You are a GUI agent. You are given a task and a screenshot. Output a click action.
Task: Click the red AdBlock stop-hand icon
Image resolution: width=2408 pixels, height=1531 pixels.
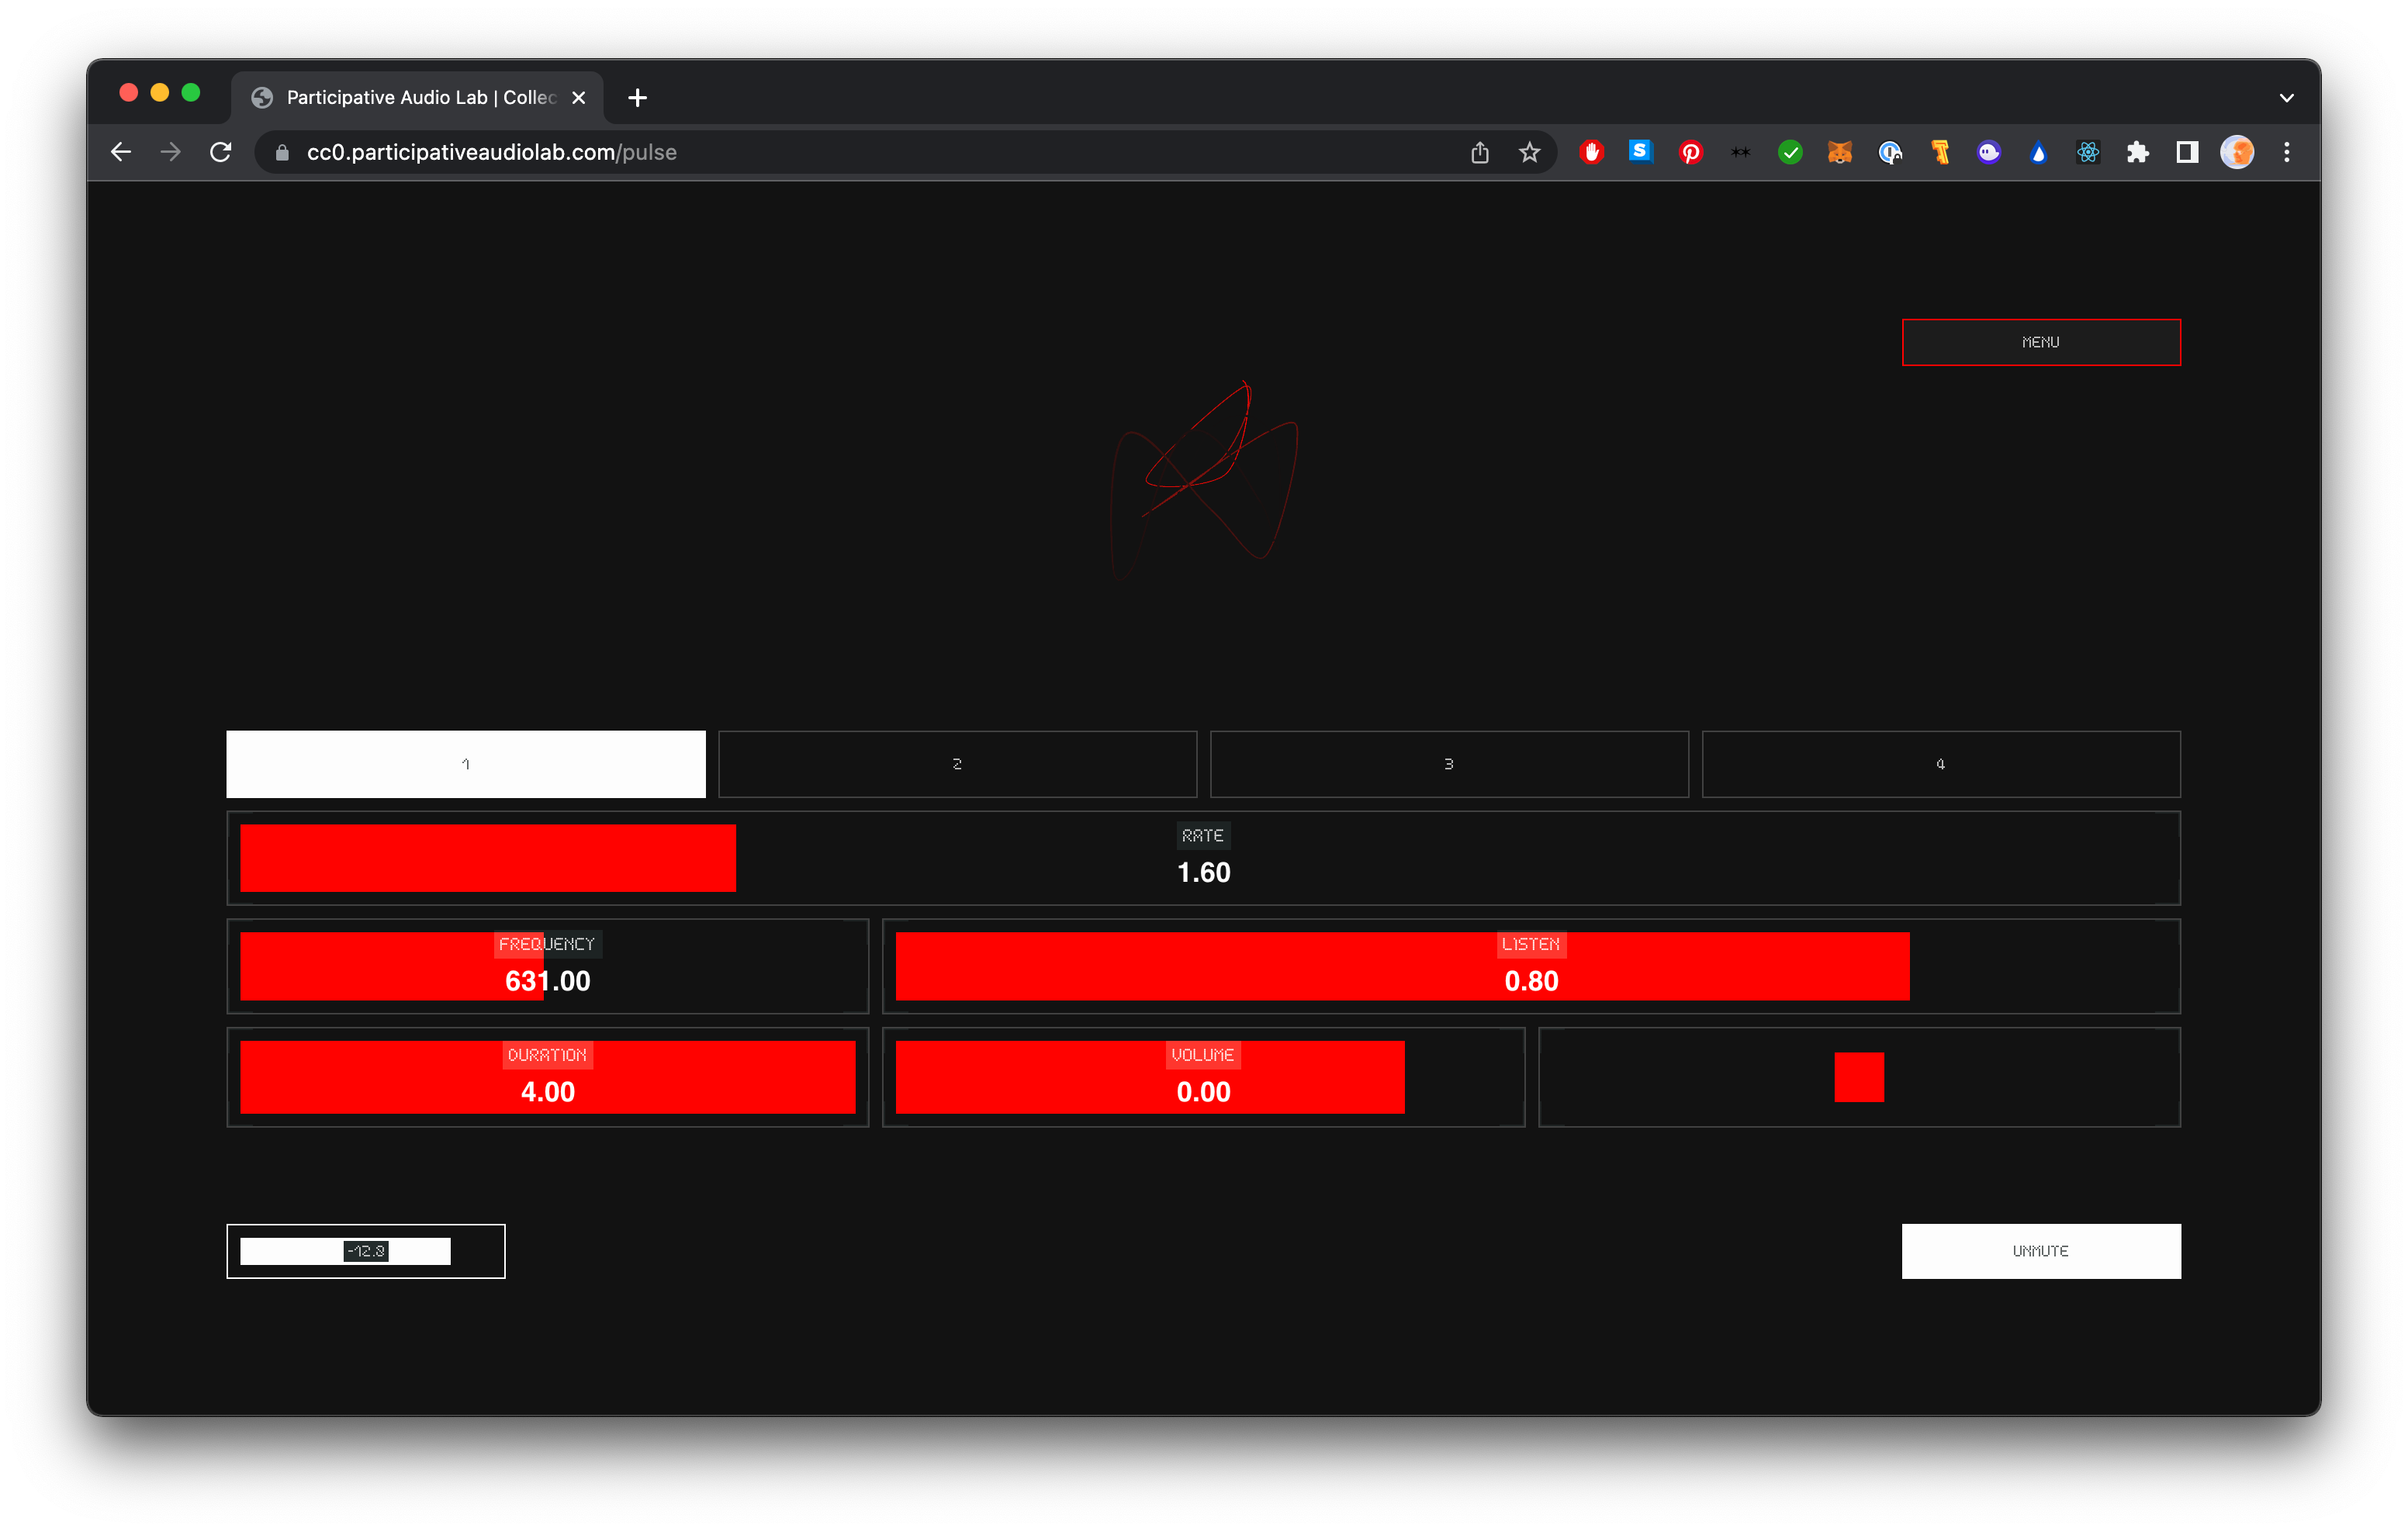[x=1591, y=152]
